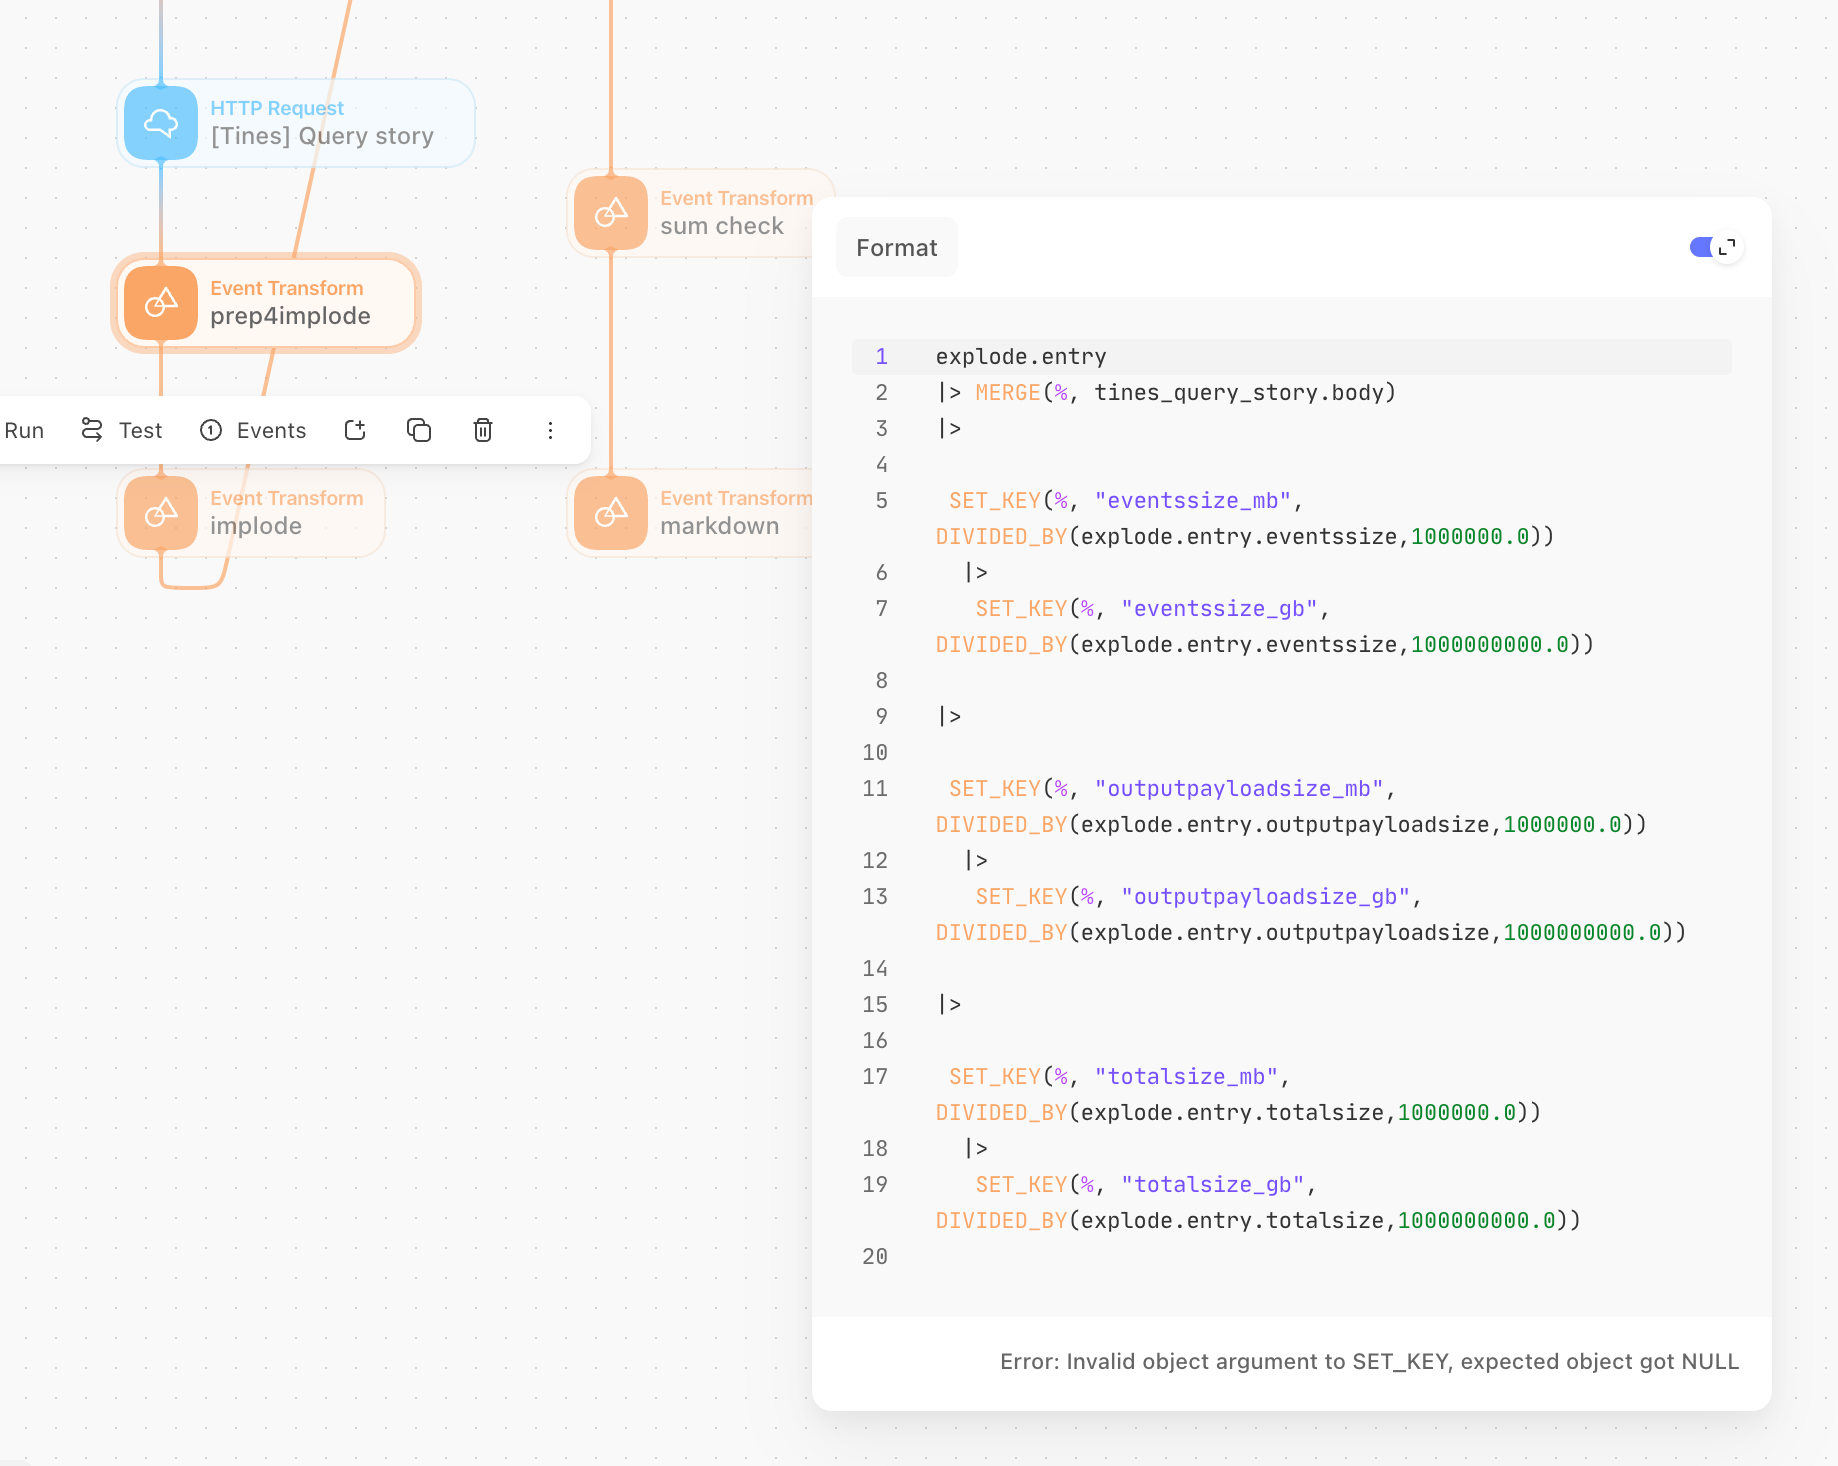This screenshot has height=1466, width=1838.
Task: Select the Event Transform icon on sum check node
Action: pyautogui.click(x=611, y=213)
